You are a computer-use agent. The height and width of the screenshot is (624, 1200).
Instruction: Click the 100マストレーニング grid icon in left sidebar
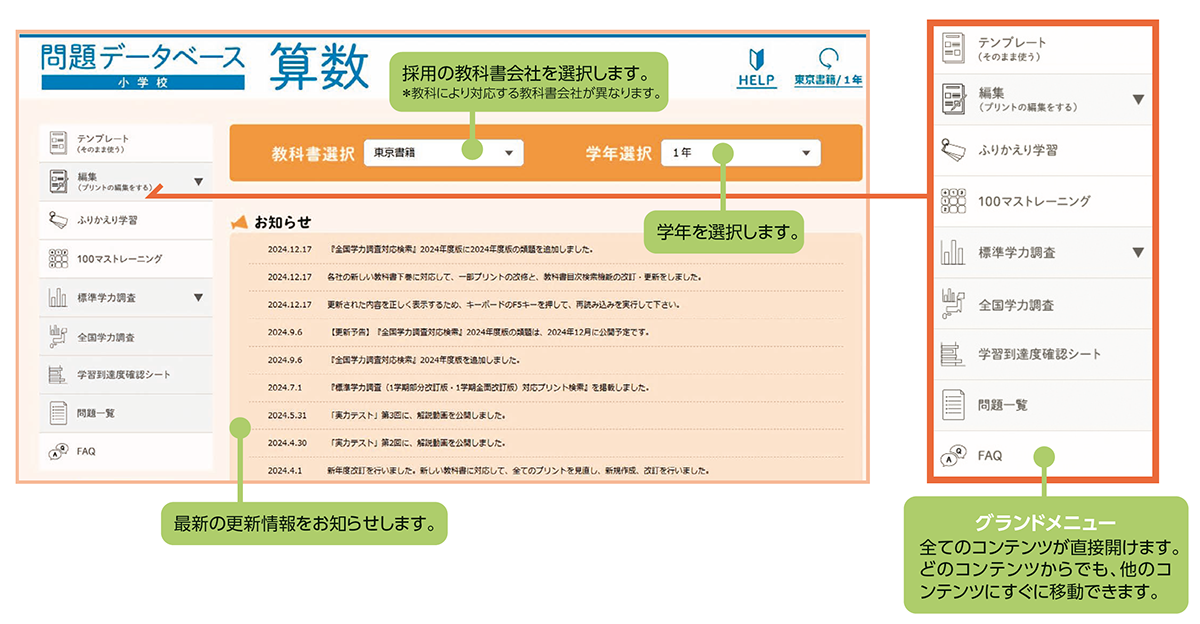pos(58,259)
